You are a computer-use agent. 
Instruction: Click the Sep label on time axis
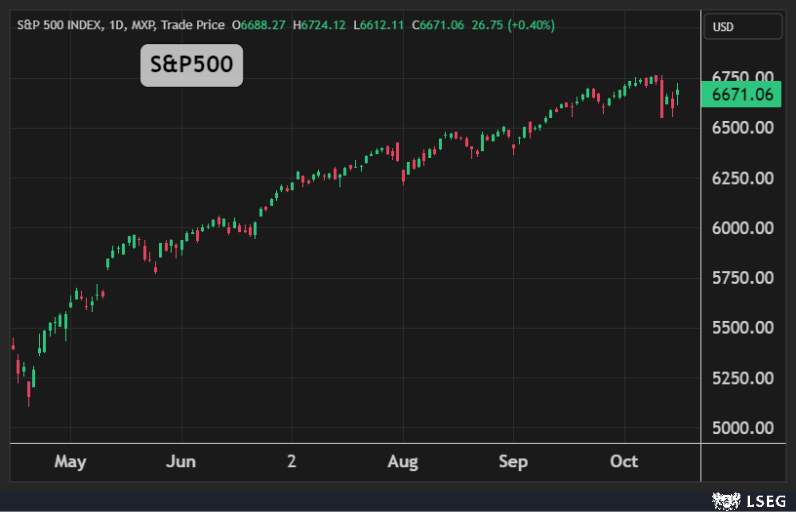pos(513,462)
